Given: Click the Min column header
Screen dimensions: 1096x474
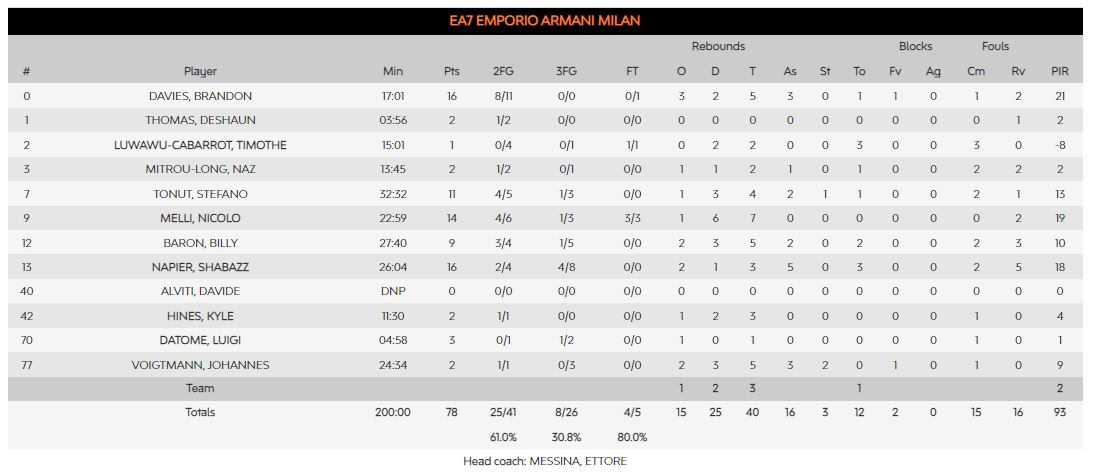Looking at the screenshot, I should click(x=393, y=71).
